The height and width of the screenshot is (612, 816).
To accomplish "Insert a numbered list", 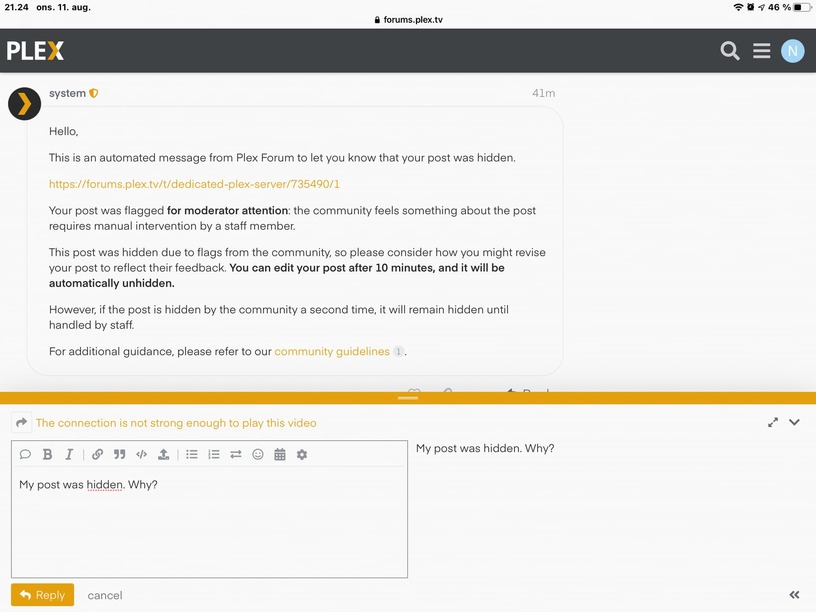I will (214, 454).
